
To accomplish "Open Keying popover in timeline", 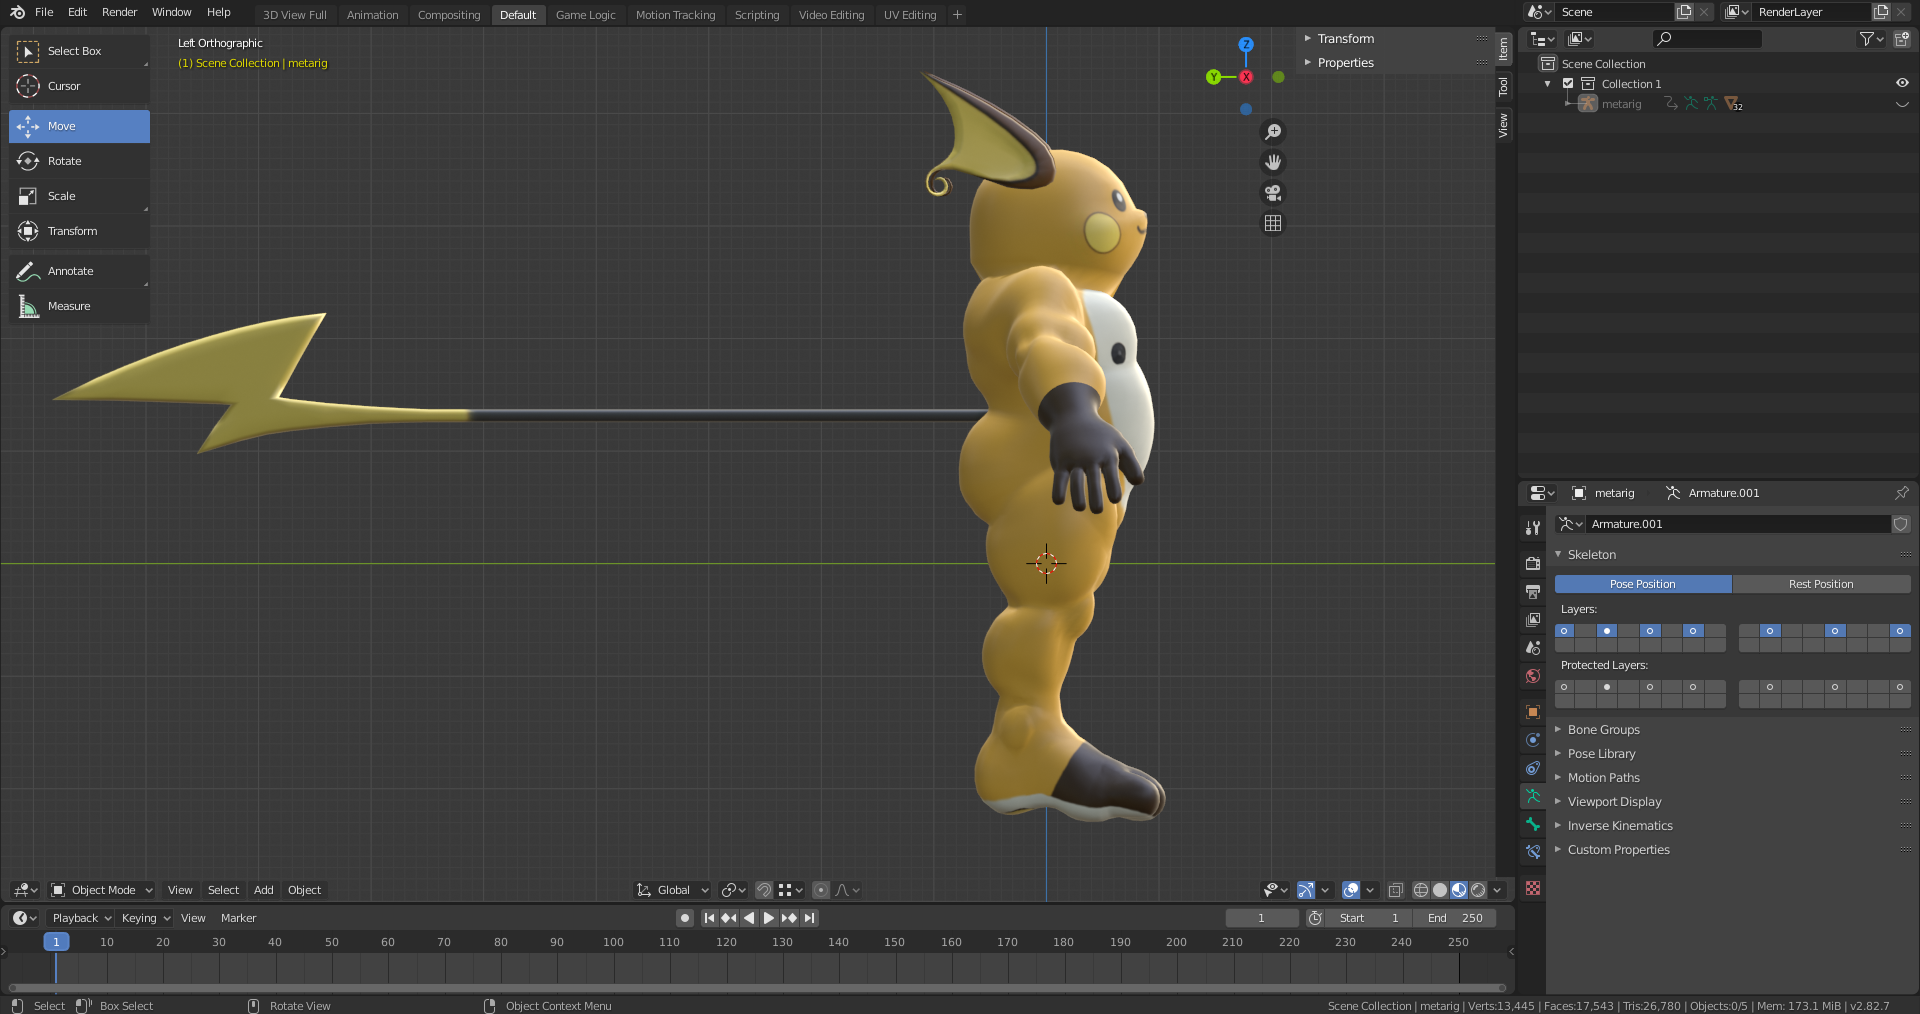I will pos(146,918).
